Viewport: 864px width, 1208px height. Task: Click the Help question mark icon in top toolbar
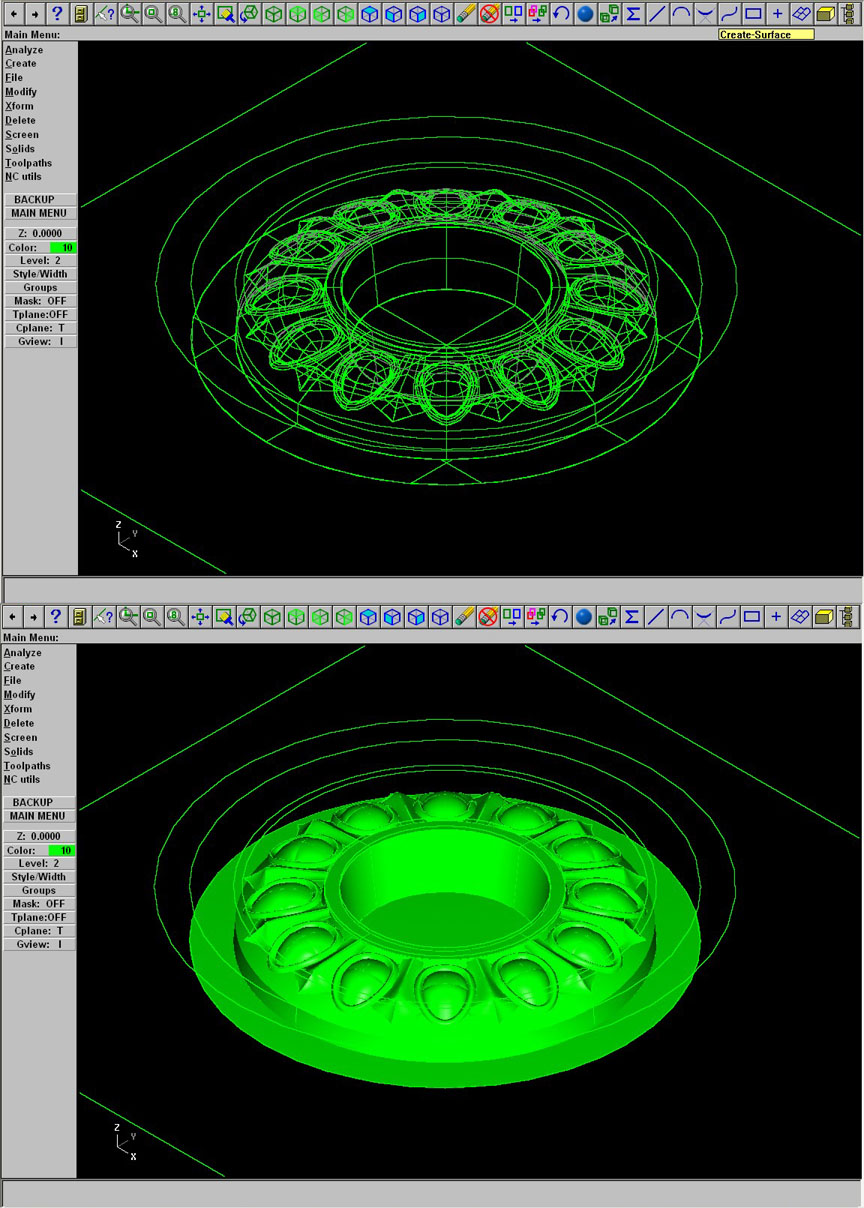pos(56,14)
